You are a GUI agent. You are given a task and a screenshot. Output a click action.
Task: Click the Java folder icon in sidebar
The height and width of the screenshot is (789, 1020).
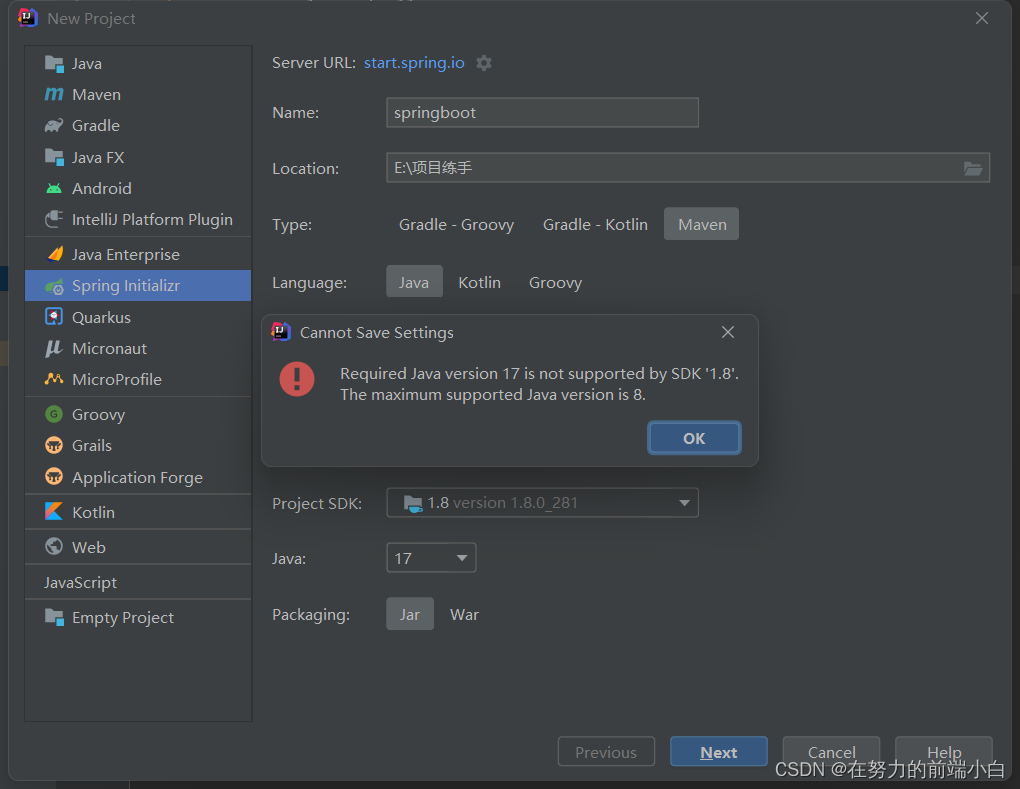(54, 63)
